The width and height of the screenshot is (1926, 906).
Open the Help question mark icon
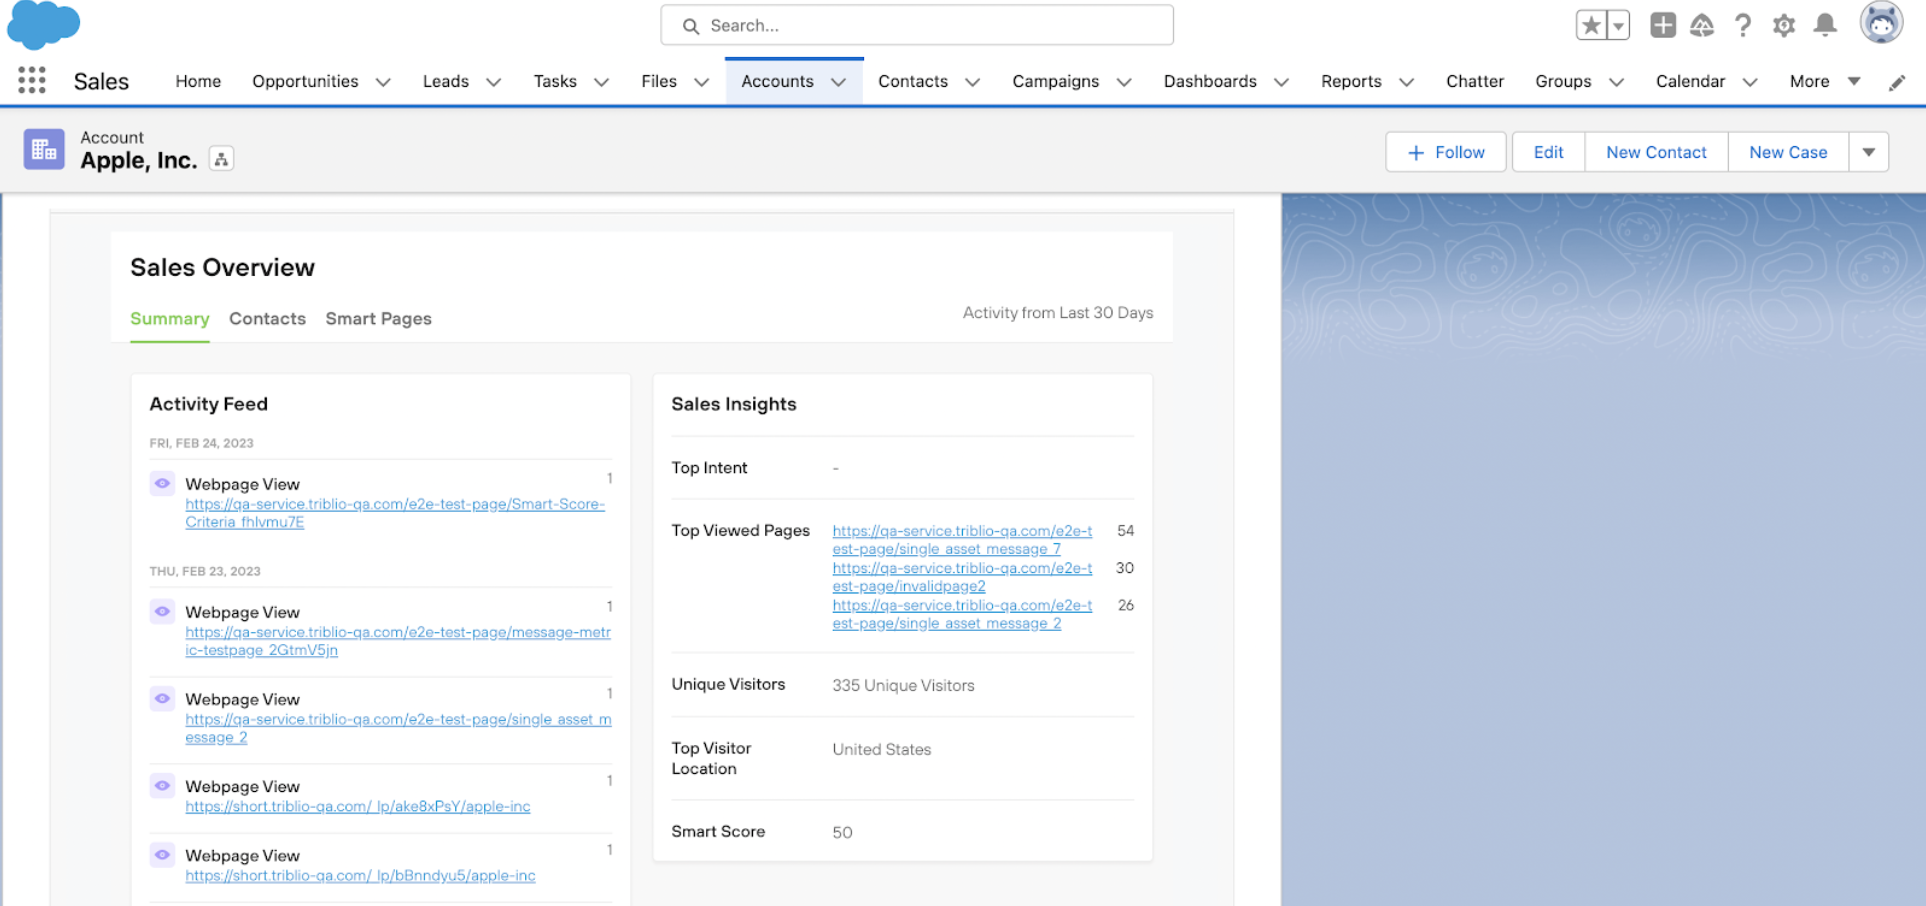pos(1743,25)
